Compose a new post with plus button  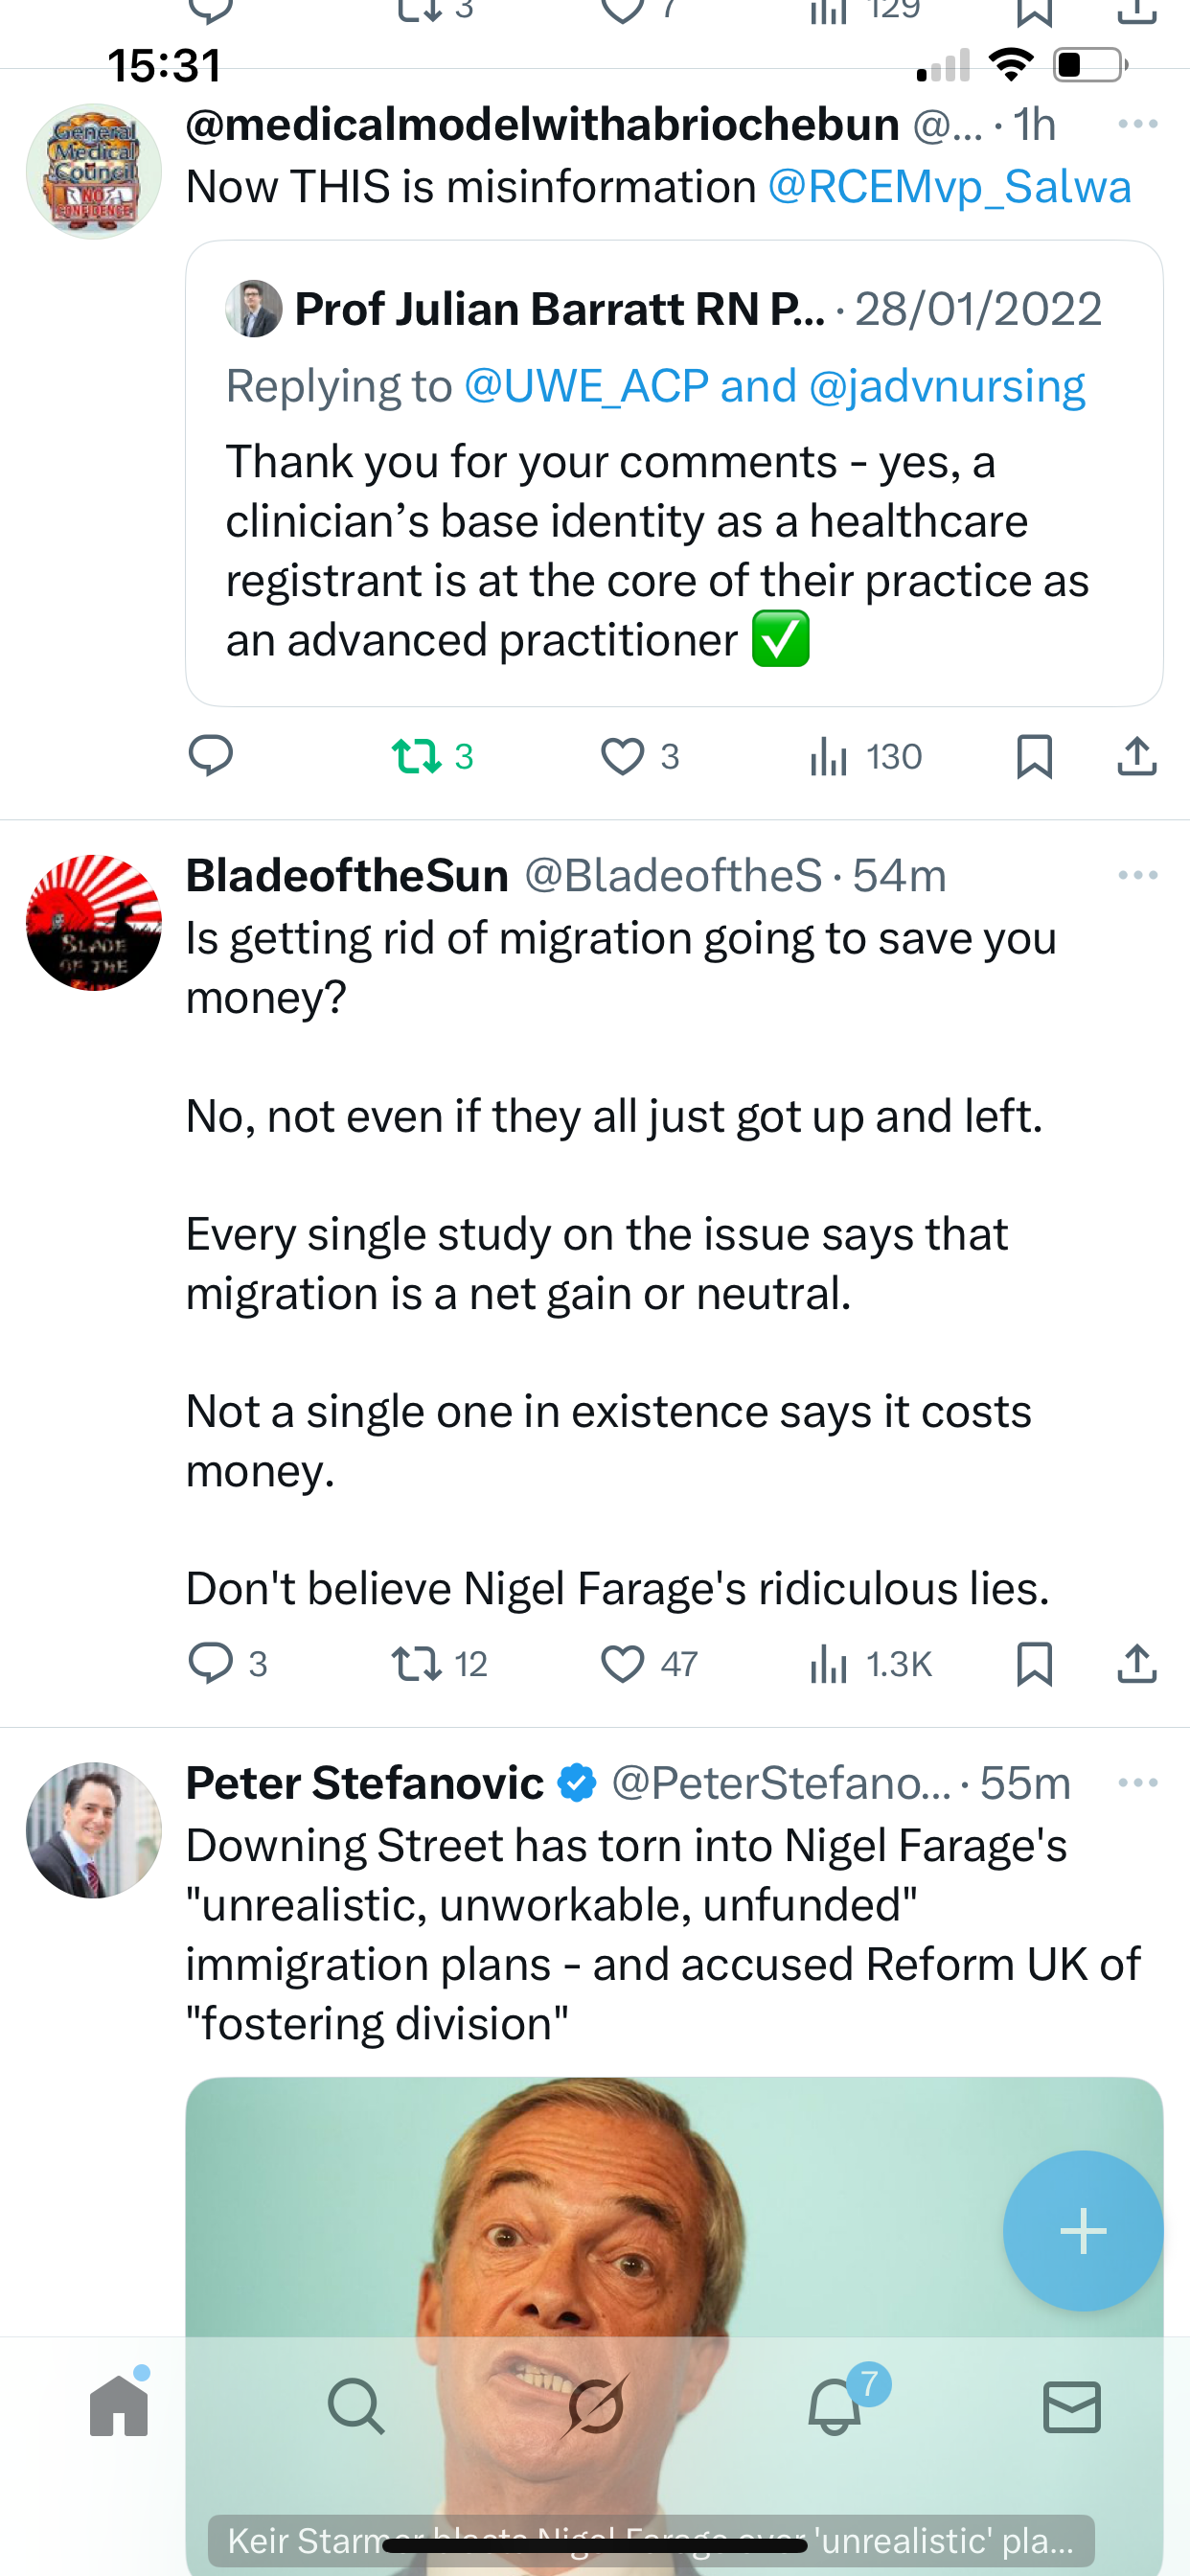[1083, 2231]
